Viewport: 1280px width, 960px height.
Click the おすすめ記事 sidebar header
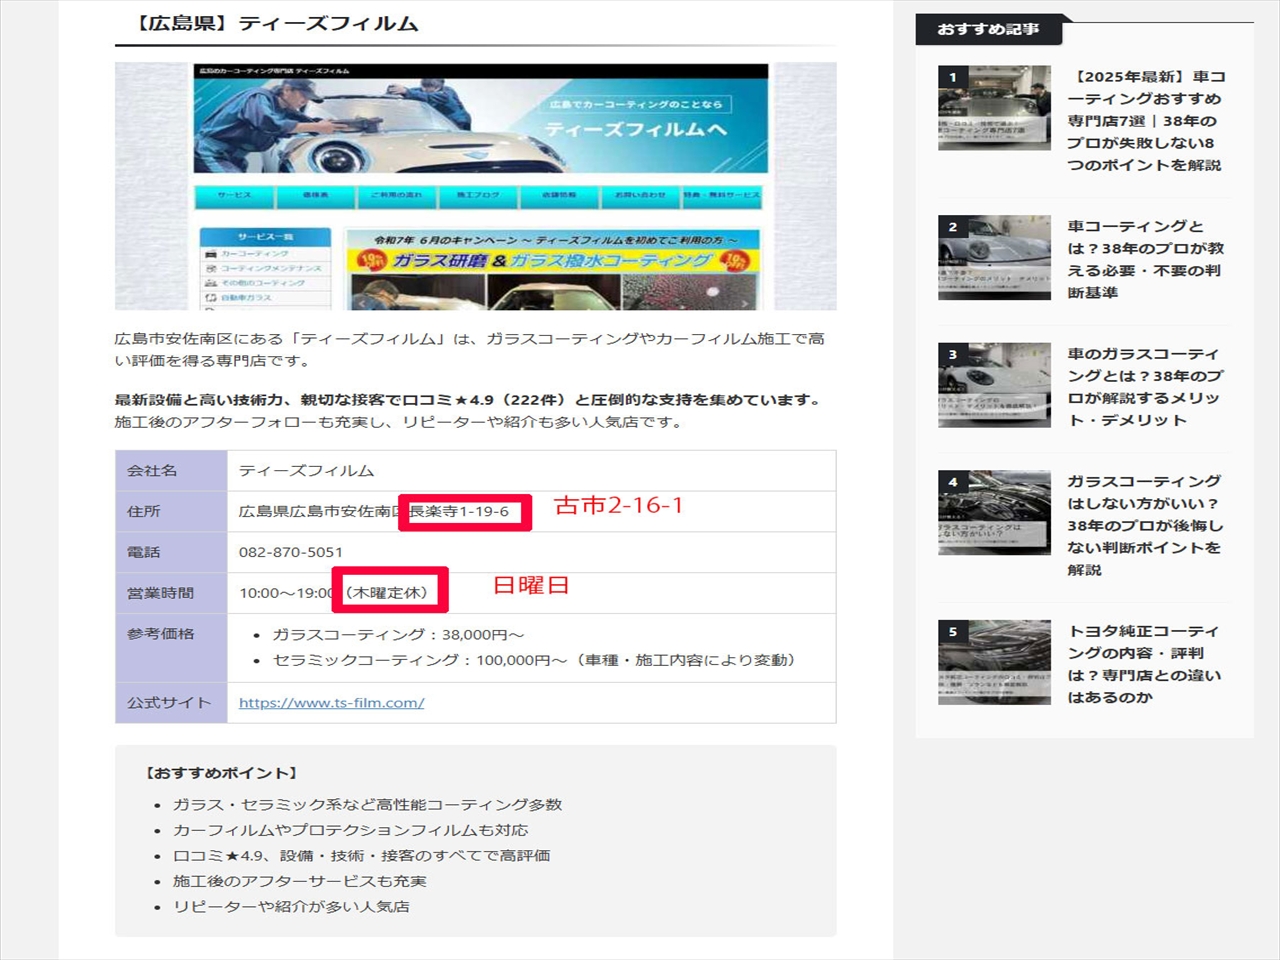tap(988, 29)
